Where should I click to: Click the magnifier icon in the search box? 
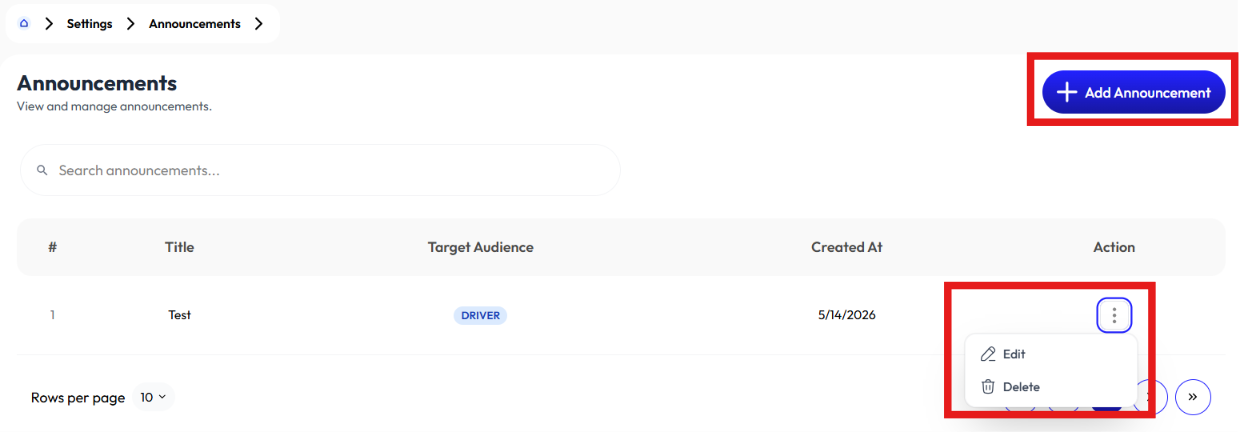tap(42, 171)
